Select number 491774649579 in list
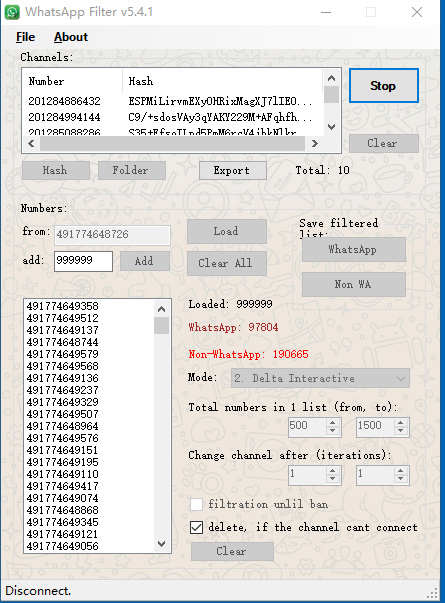 (62, 354)
